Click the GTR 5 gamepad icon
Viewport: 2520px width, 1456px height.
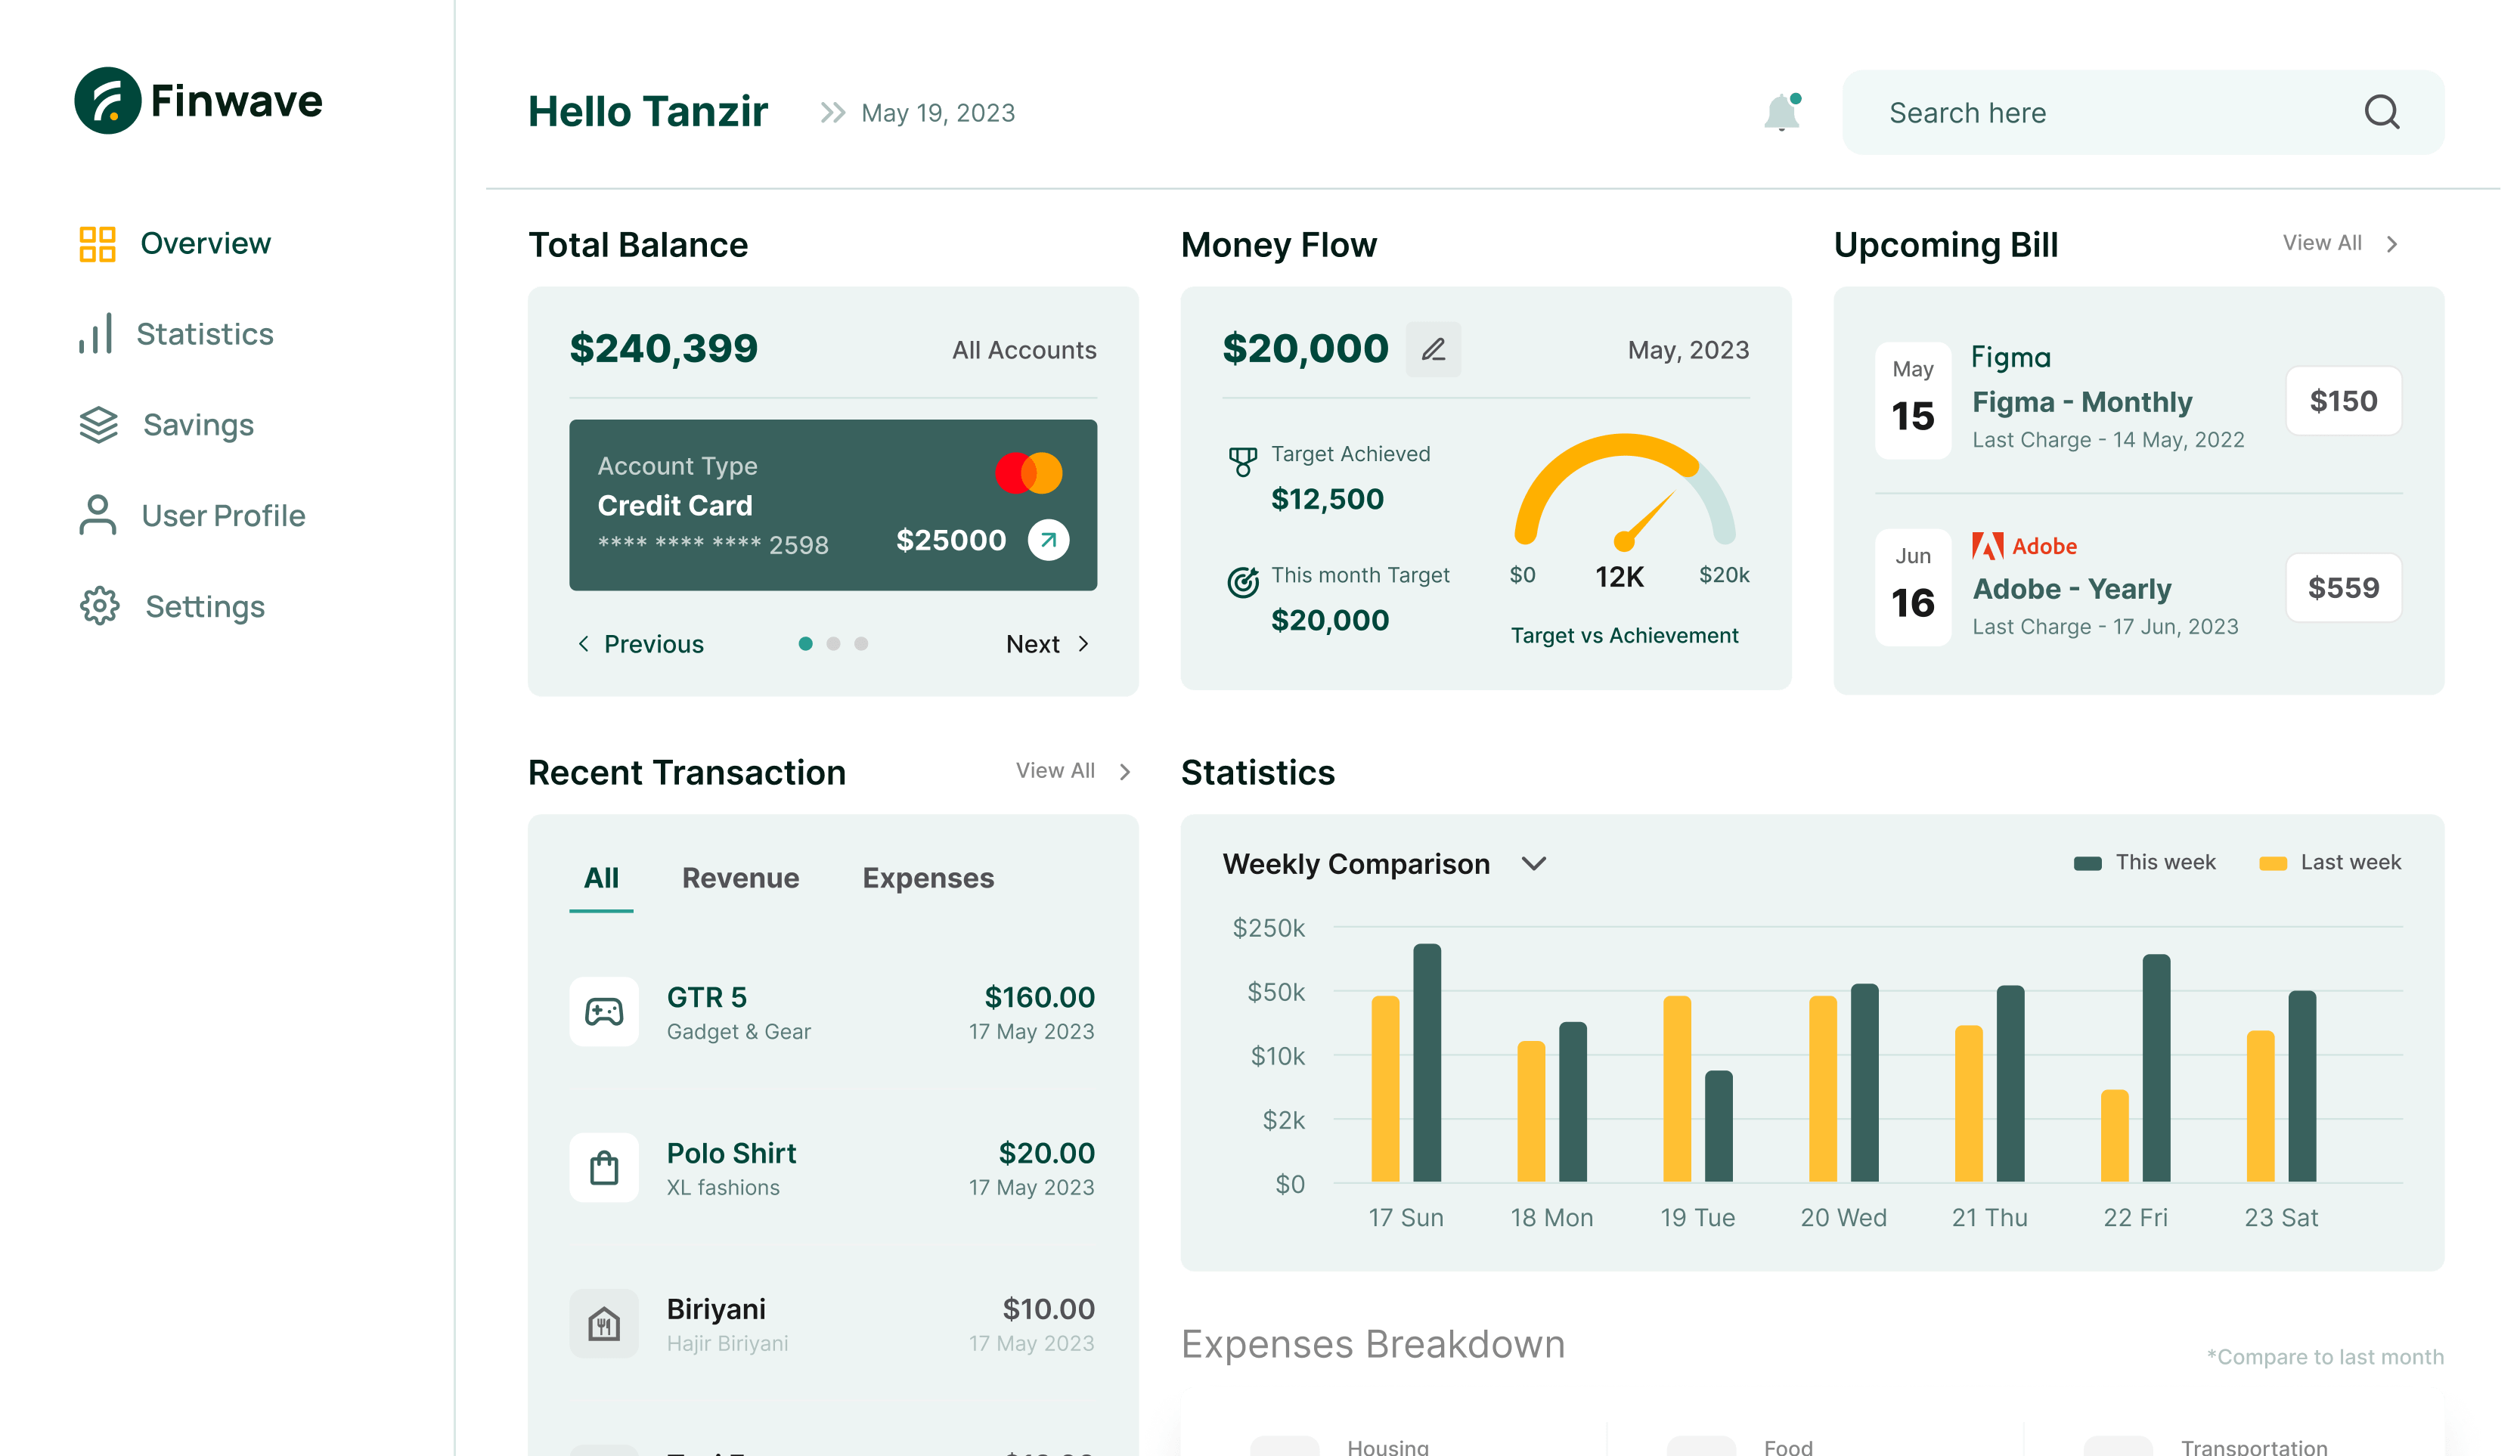(604, 1012)
